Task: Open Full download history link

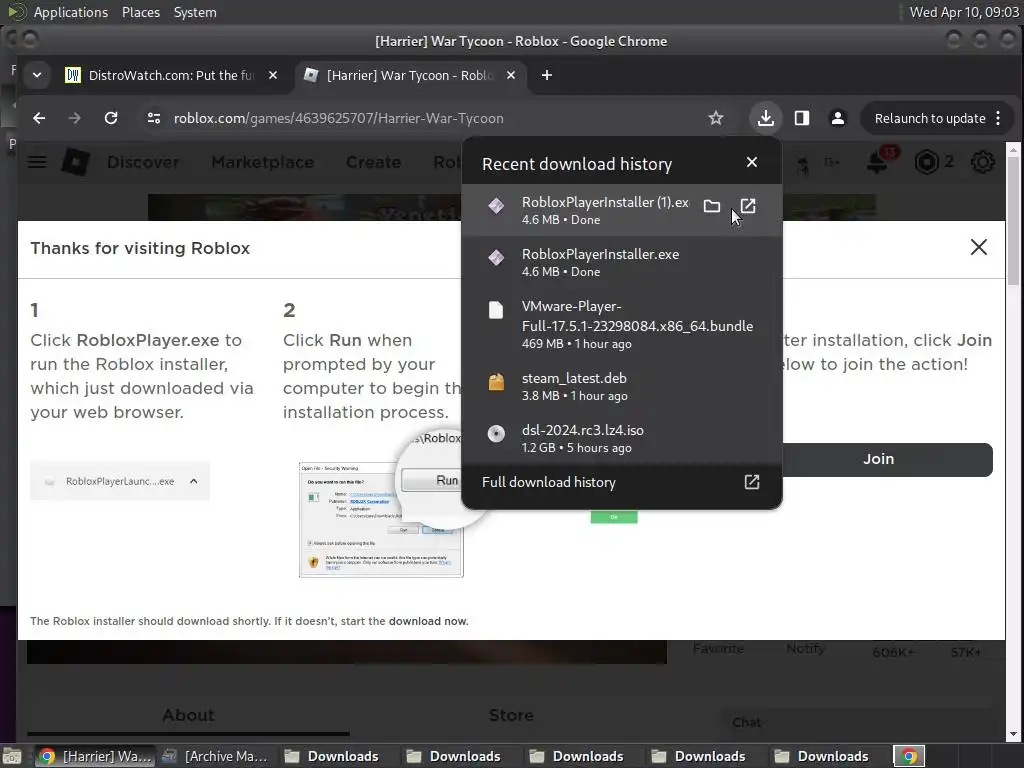Action: pos(622,482)
